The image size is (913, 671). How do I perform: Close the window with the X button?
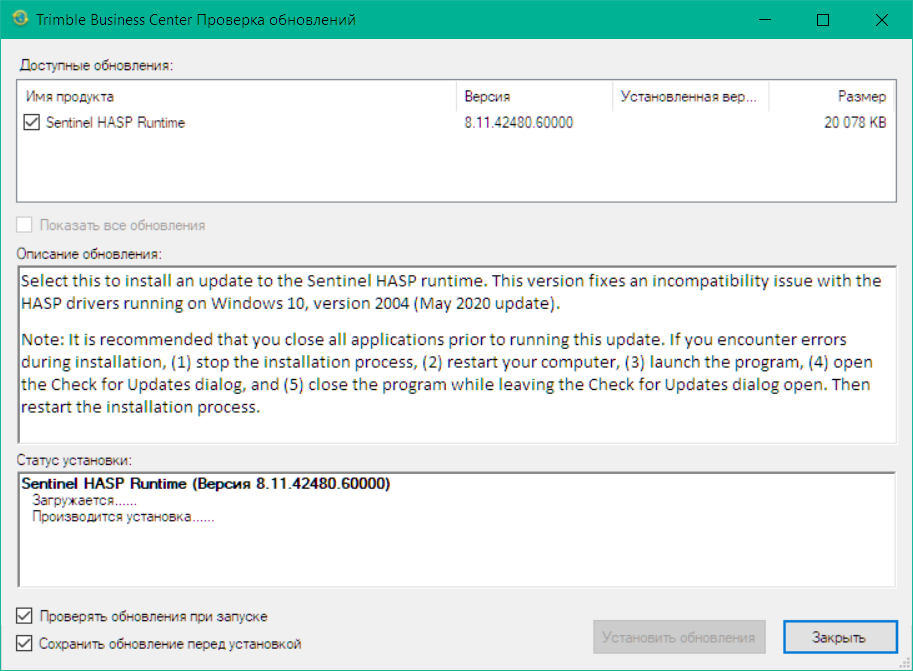click(x=882, y=20)
